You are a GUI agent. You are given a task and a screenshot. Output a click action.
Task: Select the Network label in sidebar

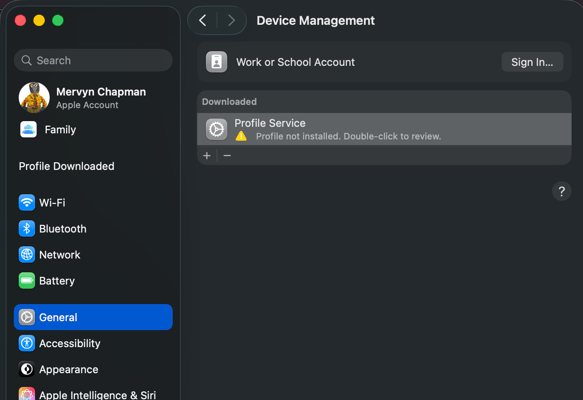click(x=59, y=255)
